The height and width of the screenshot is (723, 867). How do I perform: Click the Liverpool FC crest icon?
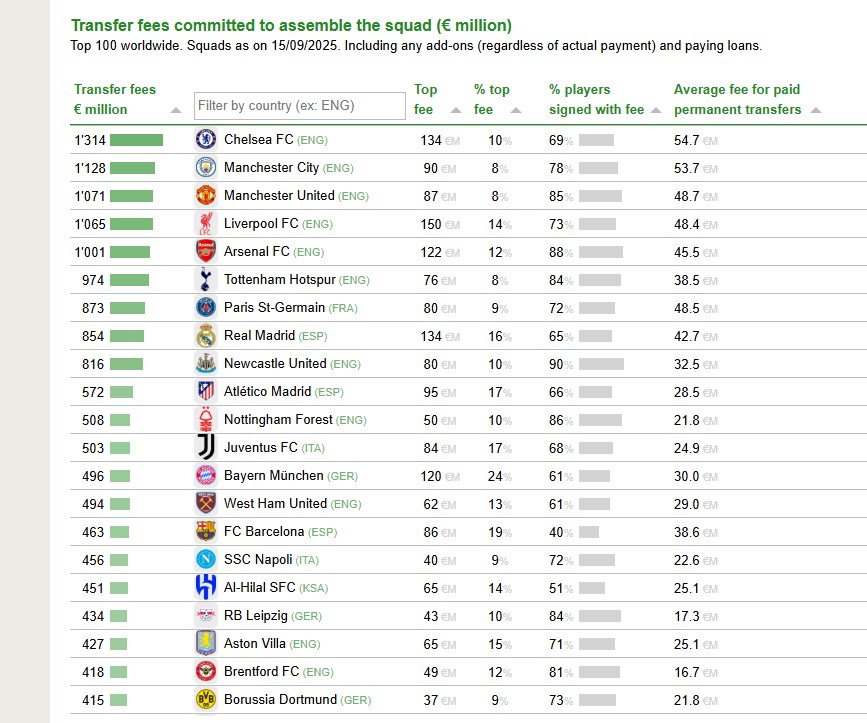pos(206,224)
